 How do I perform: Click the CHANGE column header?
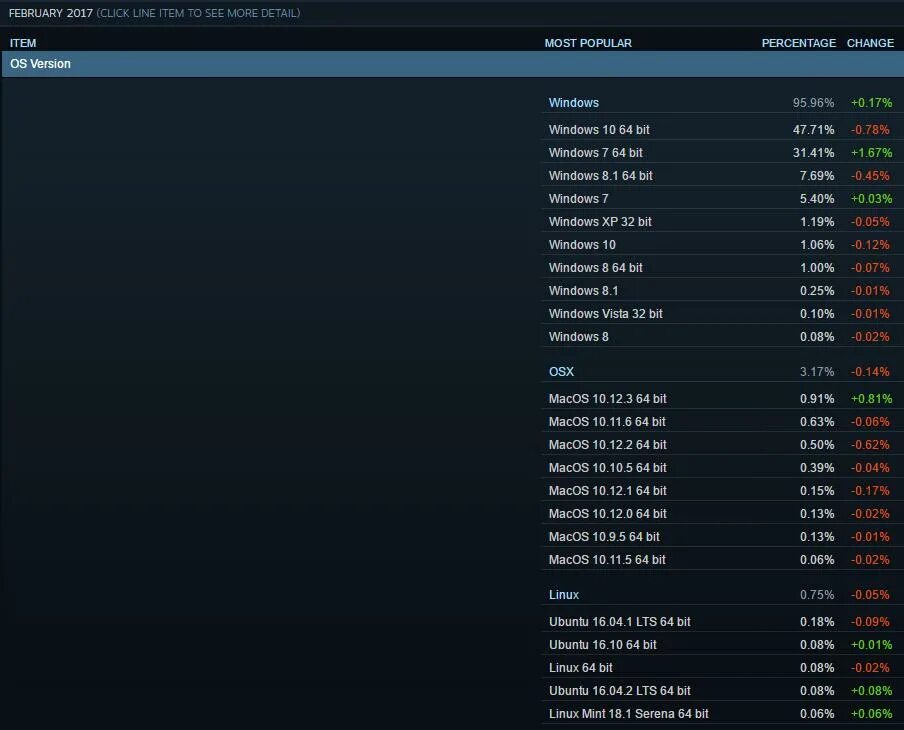[x=870, y=43]
